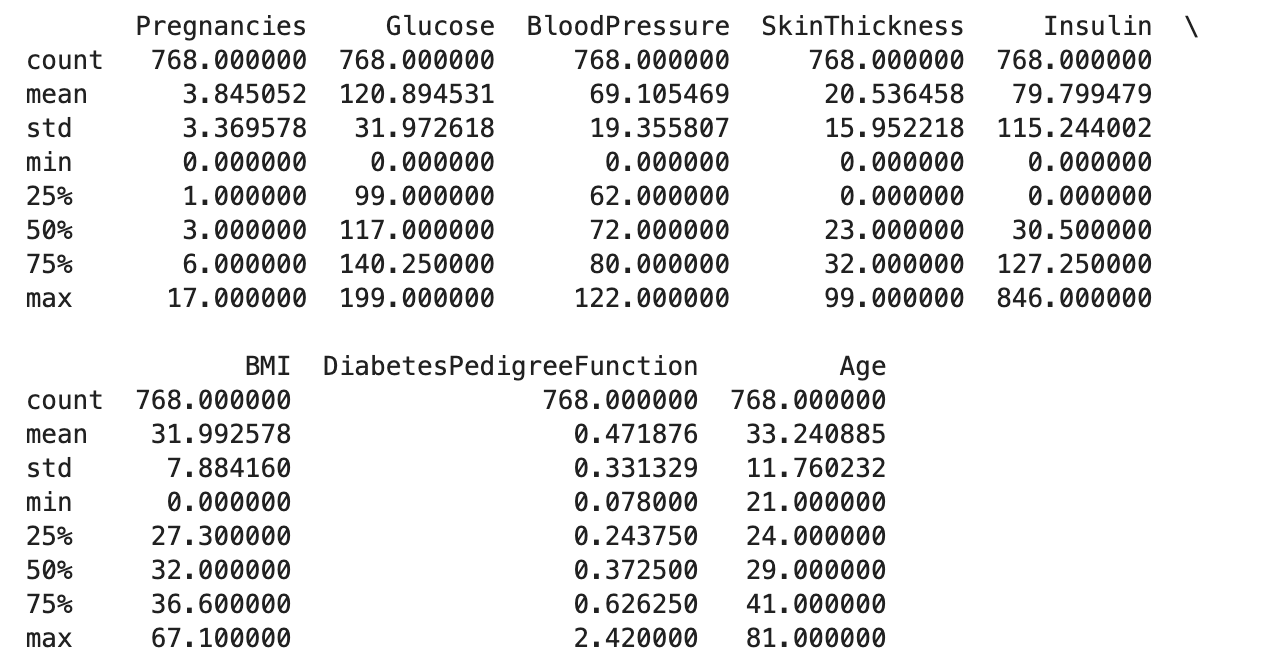1272x672 pixels.
Task: Click the Insulin column header
Action: click(1098, 27)
